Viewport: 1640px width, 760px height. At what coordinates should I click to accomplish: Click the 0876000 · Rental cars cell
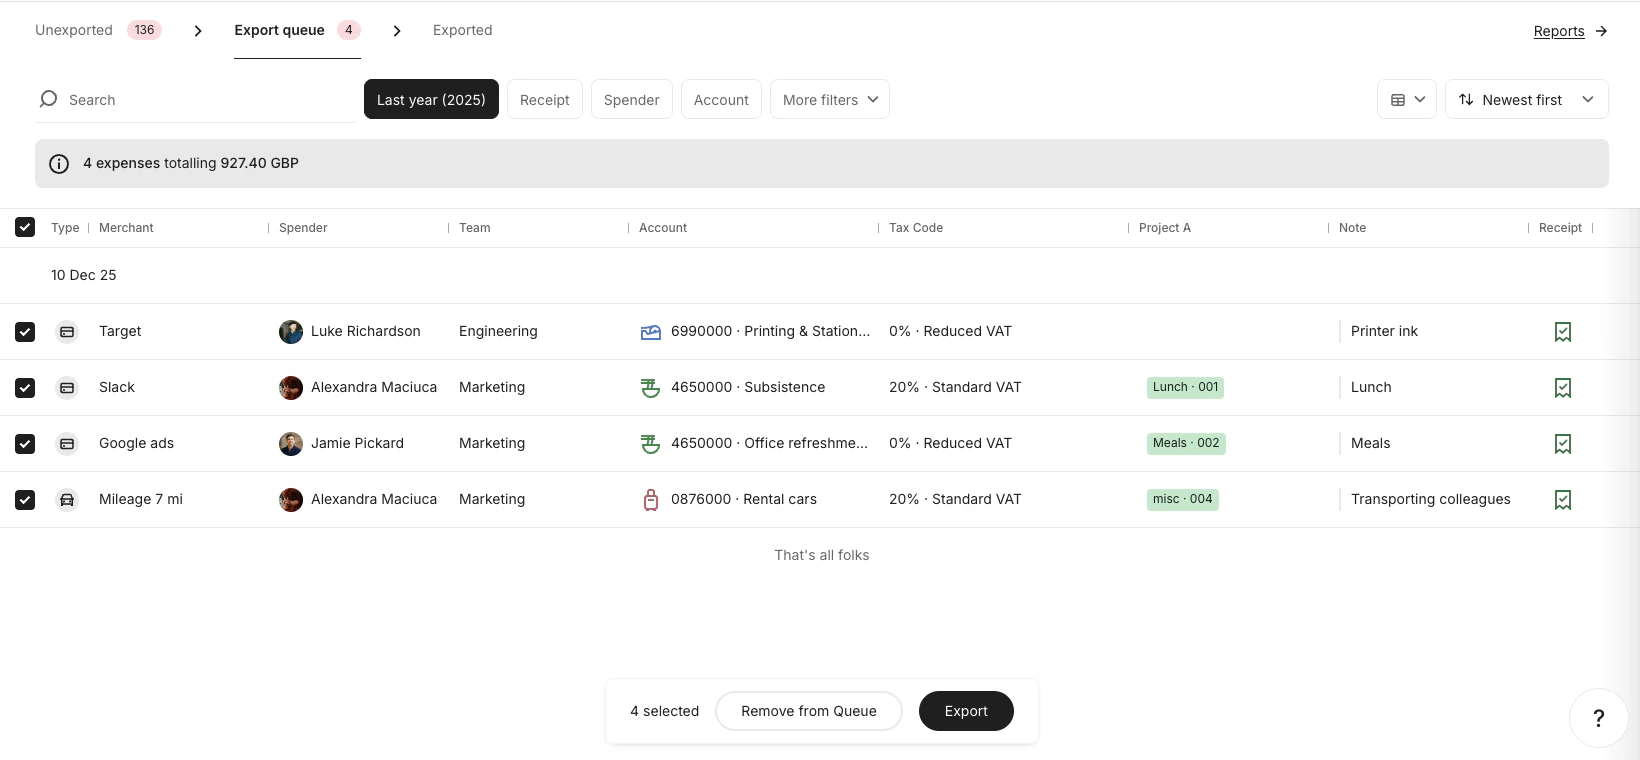point(744,499)
